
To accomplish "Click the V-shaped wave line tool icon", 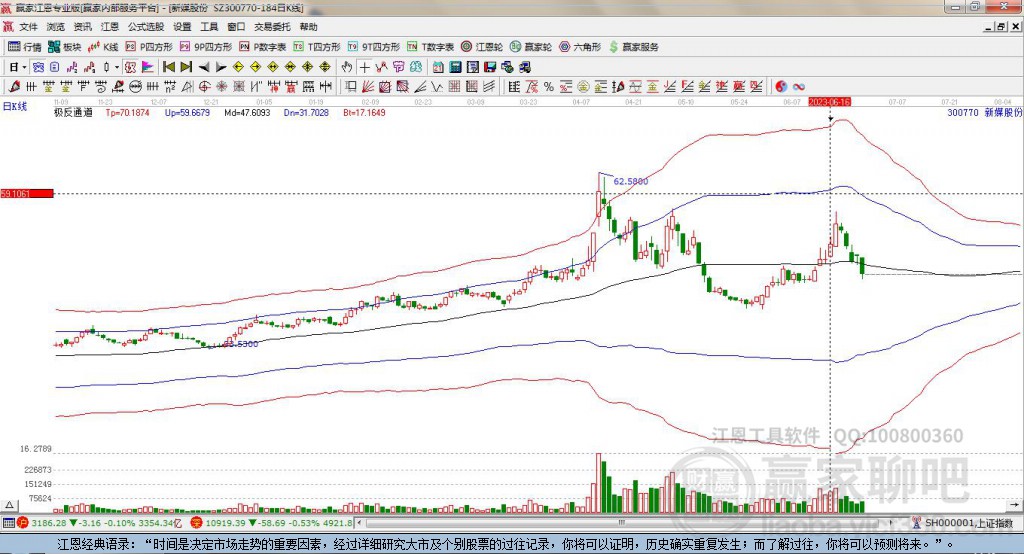I will 436,86.
